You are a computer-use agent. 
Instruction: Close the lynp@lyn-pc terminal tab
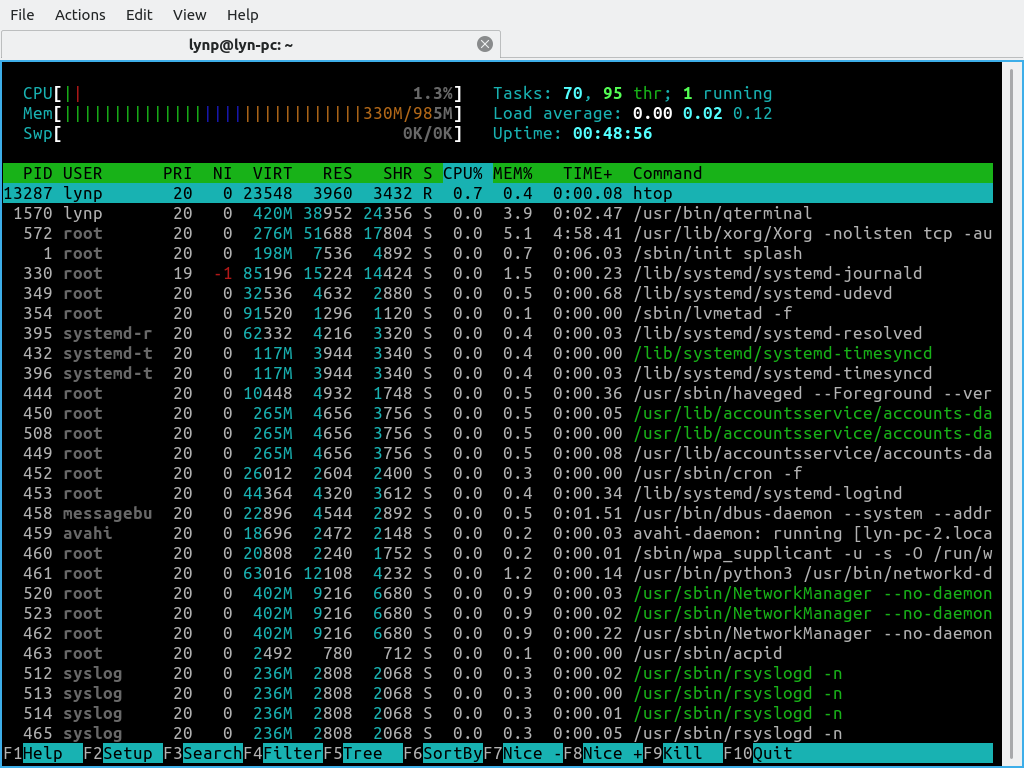click(485, 44)
